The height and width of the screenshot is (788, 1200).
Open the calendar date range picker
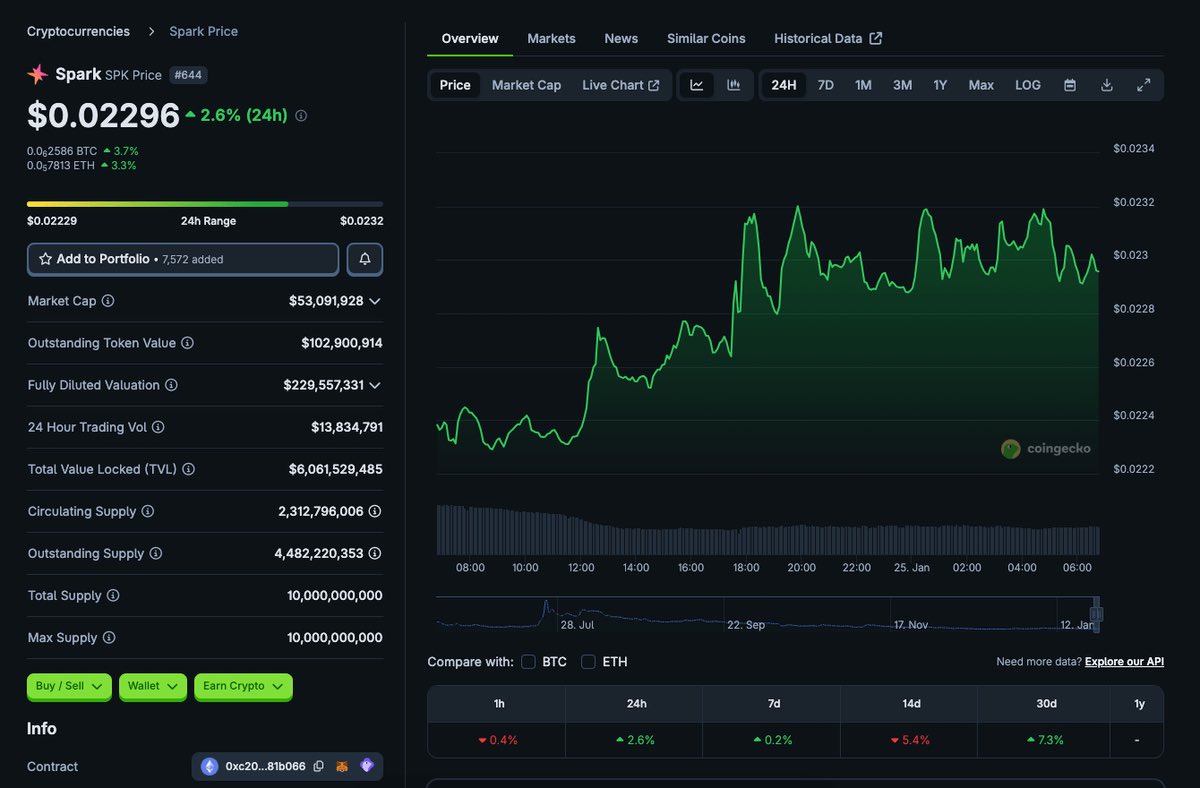[1070, 85]
